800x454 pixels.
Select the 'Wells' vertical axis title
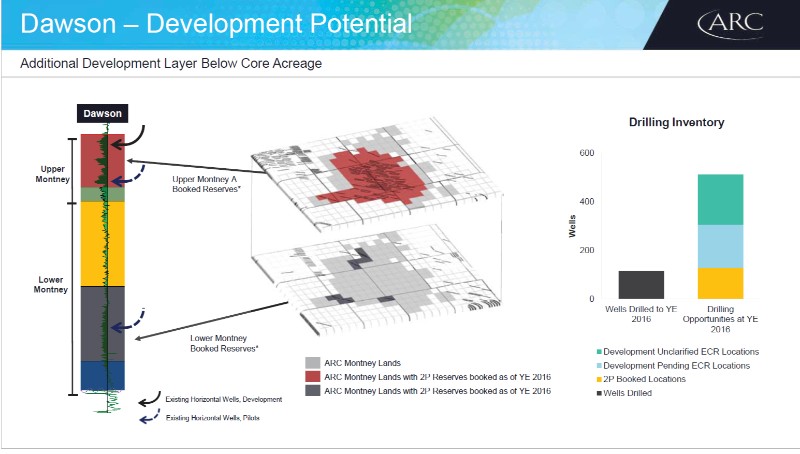click(x=572, y=226)
